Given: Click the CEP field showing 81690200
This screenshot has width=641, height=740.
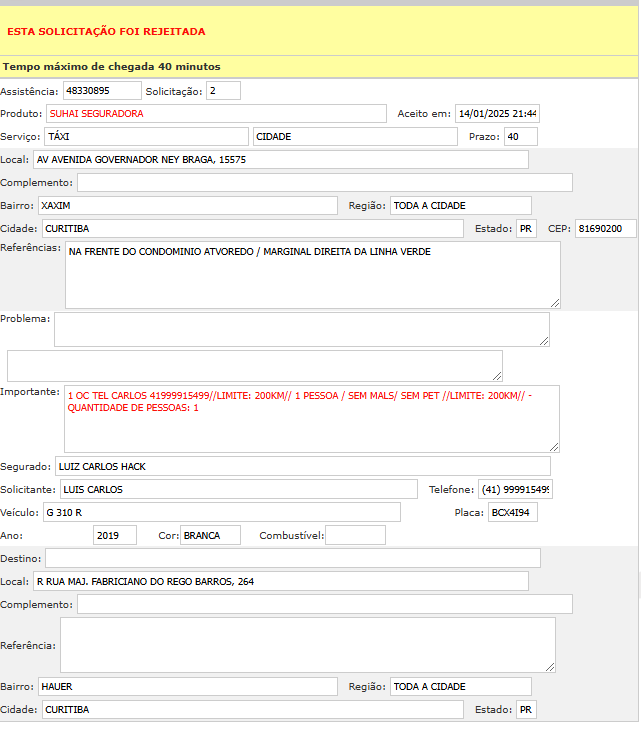Looking at the screenshot, I should pos(606,229).
